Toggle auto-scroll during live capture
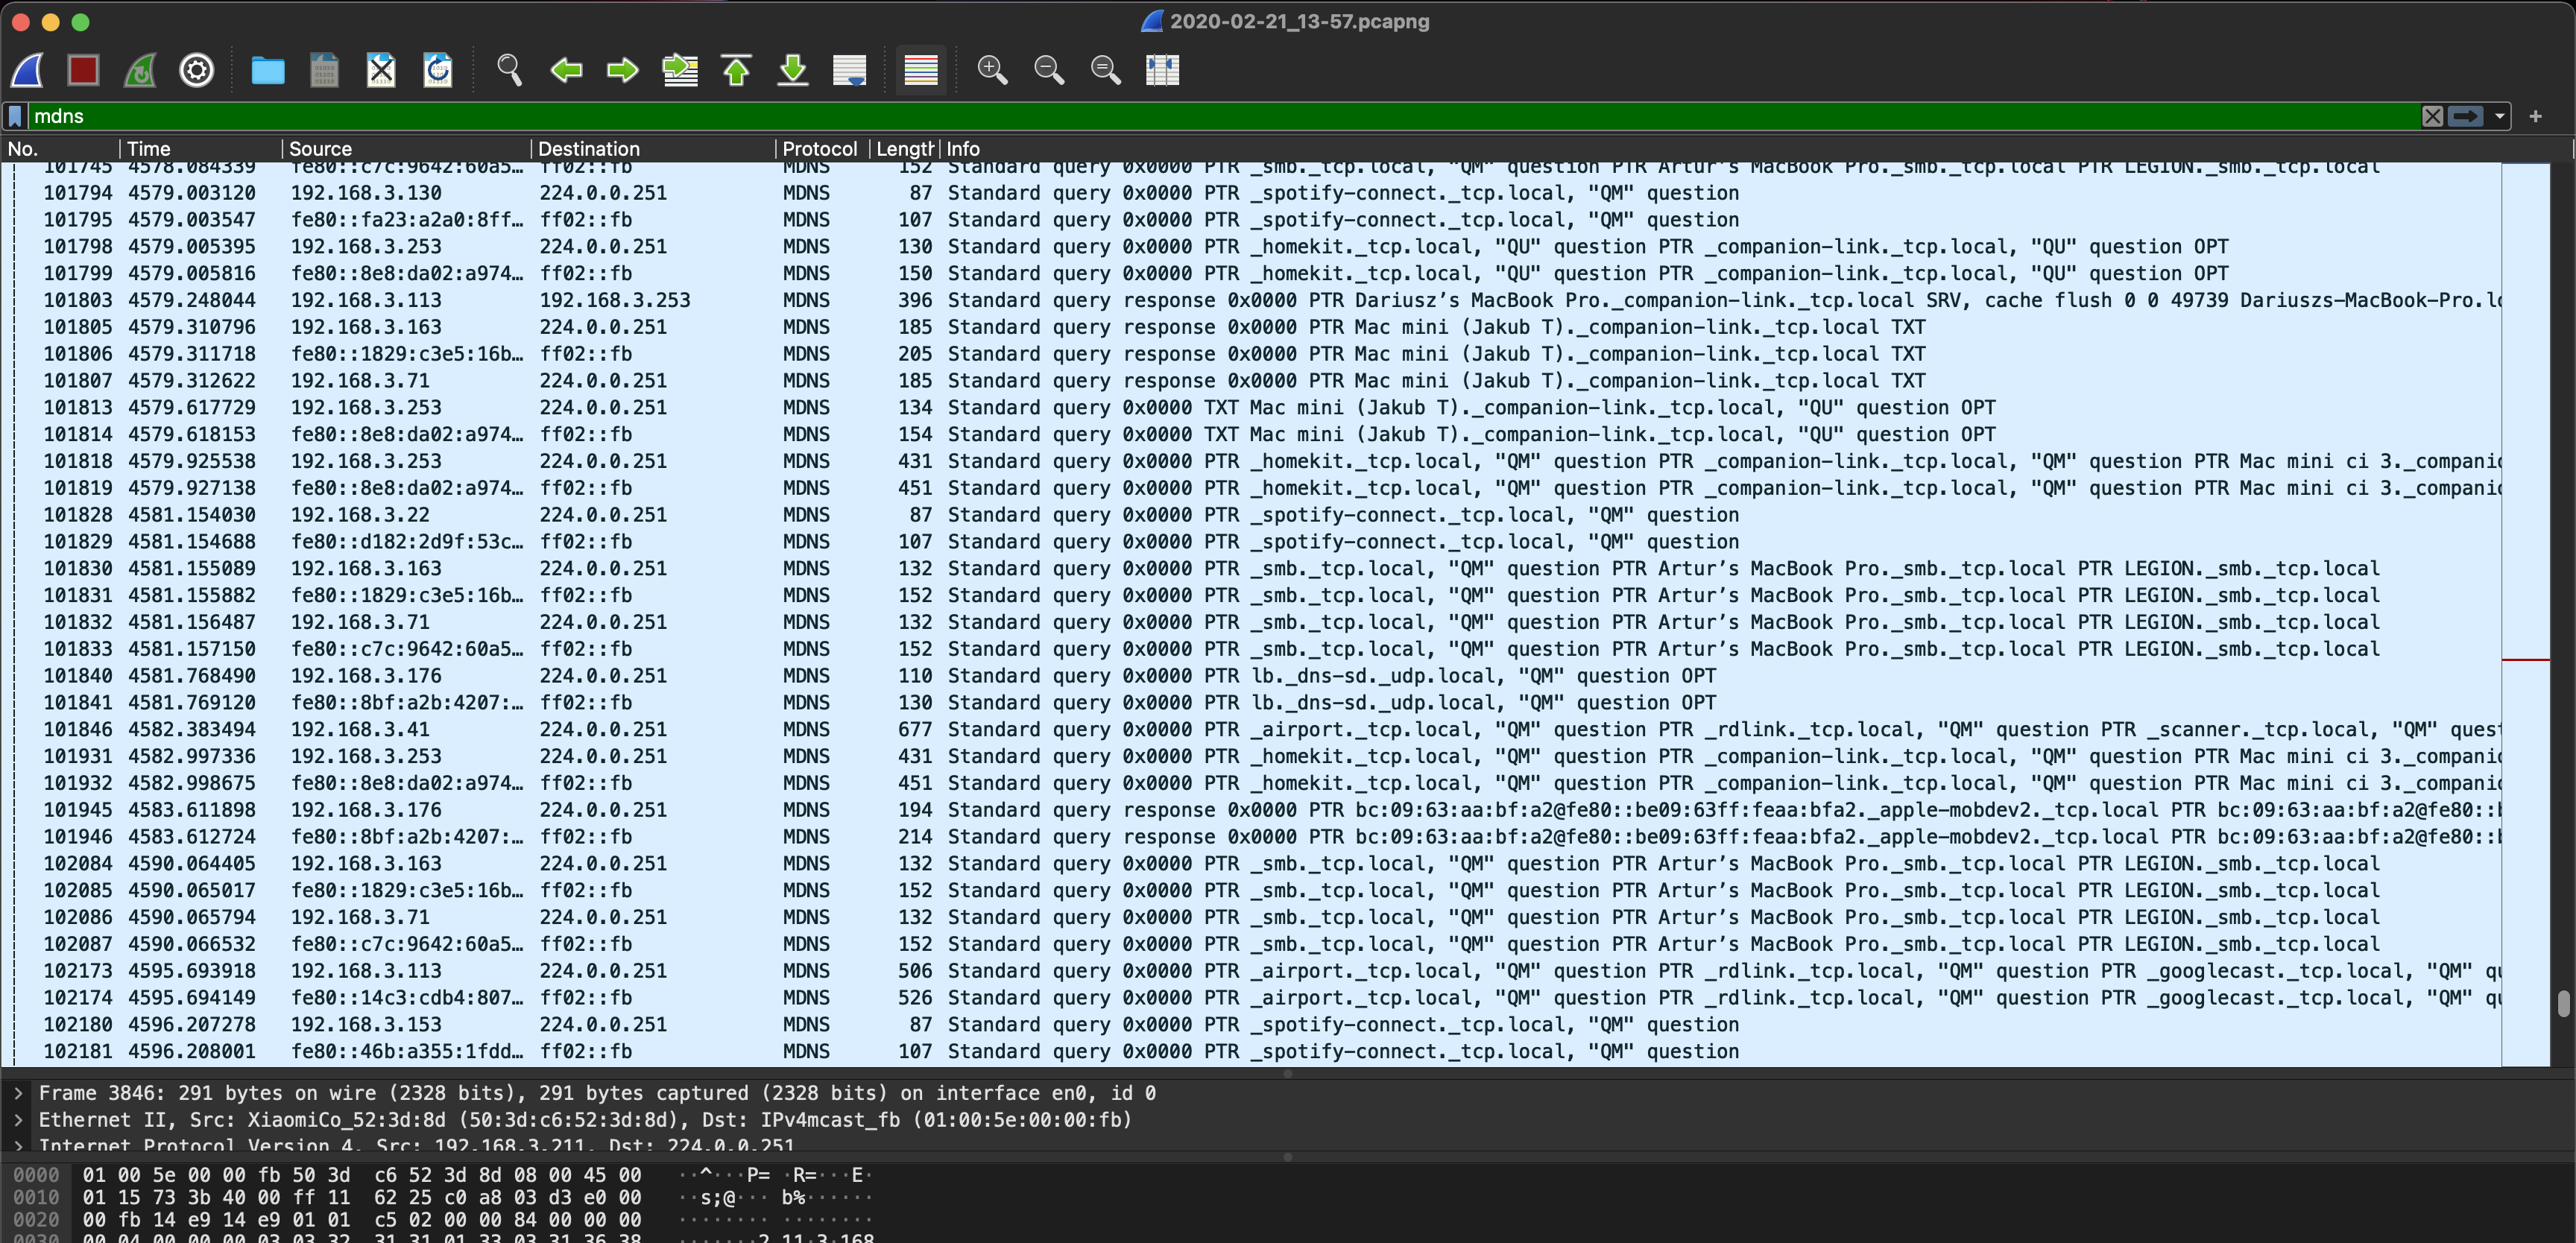The height and width of the screenshot is (1243, 2576). 849,70
